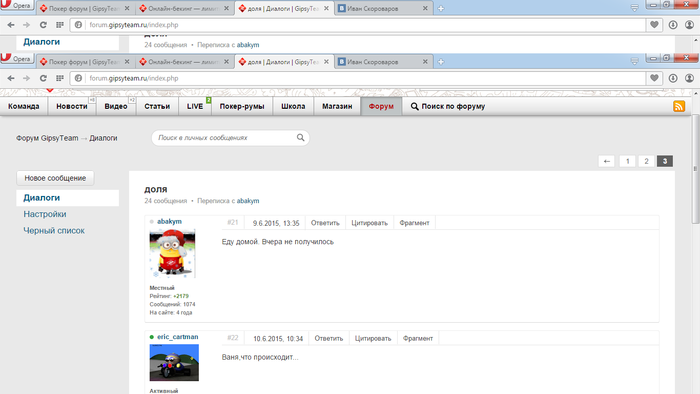This screenshot has height=394, width=700.
Task: Open the profile icon in the front window
Action: [689, 78]
